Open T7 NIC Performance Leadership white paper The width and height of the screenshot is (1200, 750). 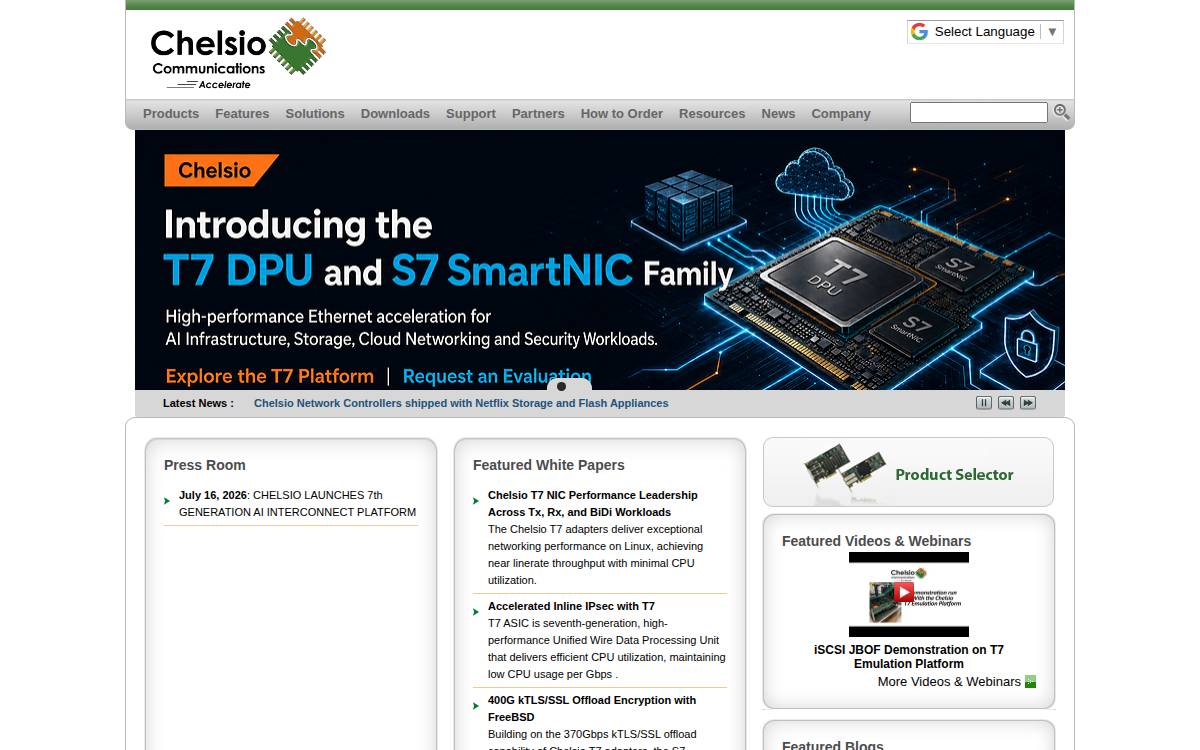593,503
